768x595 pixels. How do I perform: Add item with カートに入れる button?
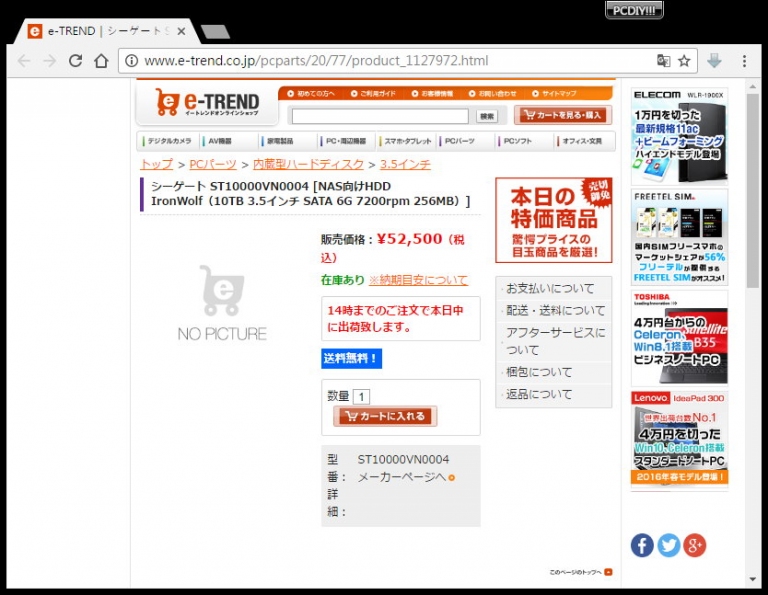(385, 416)
